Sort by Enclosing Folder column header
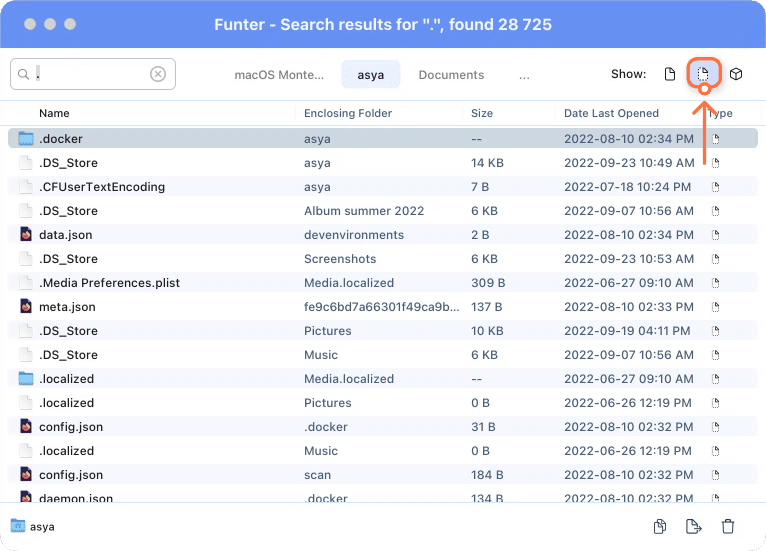 click(x=348, y=113)
